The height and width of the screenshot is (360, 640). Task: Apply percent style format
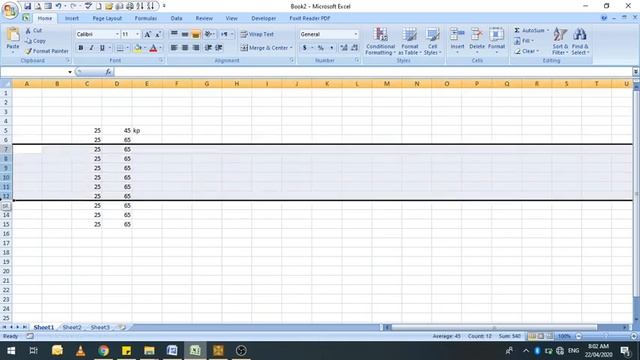point(321,48)
